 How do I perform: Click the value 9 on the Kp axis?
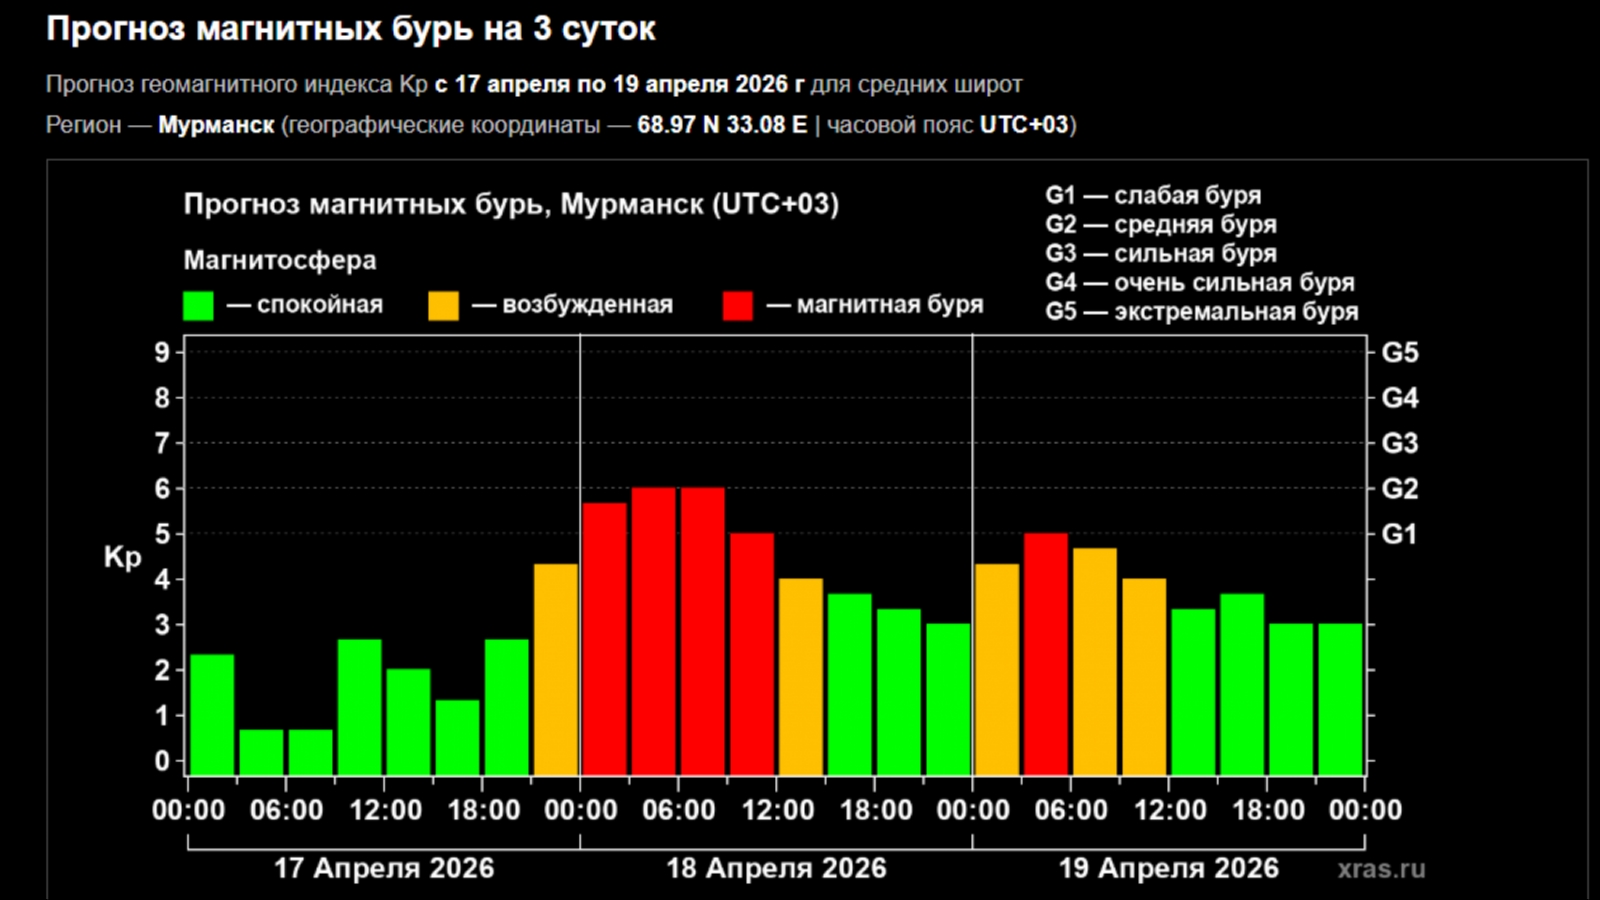click(162, 352)
